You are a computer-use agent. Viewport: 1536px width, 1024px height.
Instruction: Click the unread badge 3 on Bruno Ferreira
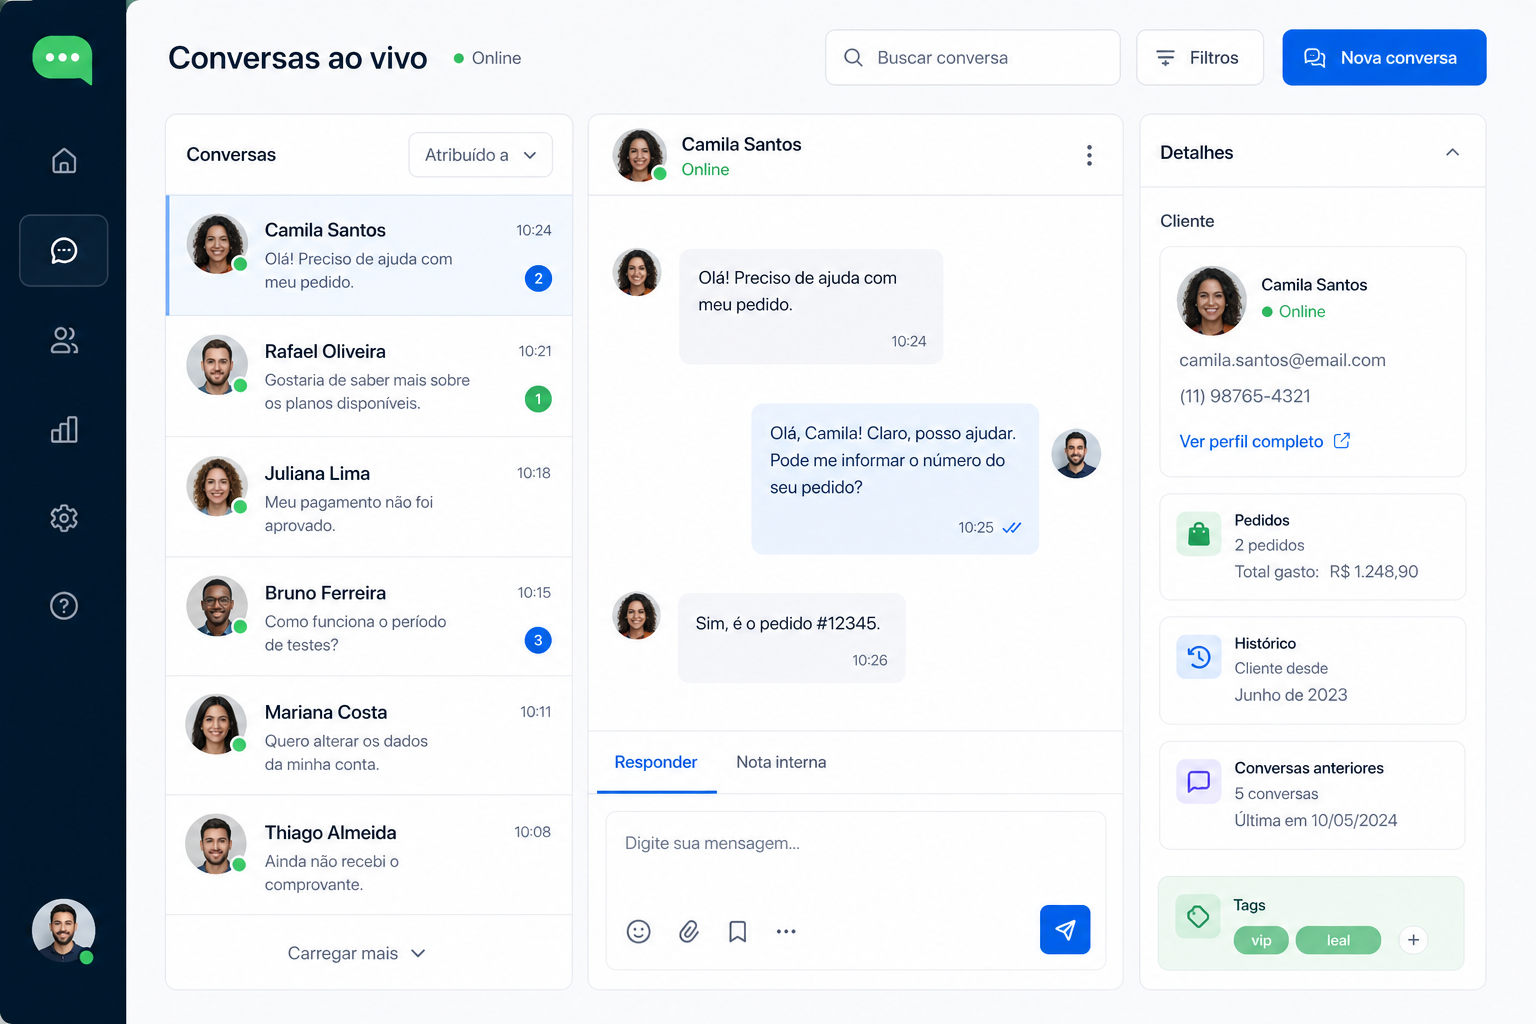[538, 640]
